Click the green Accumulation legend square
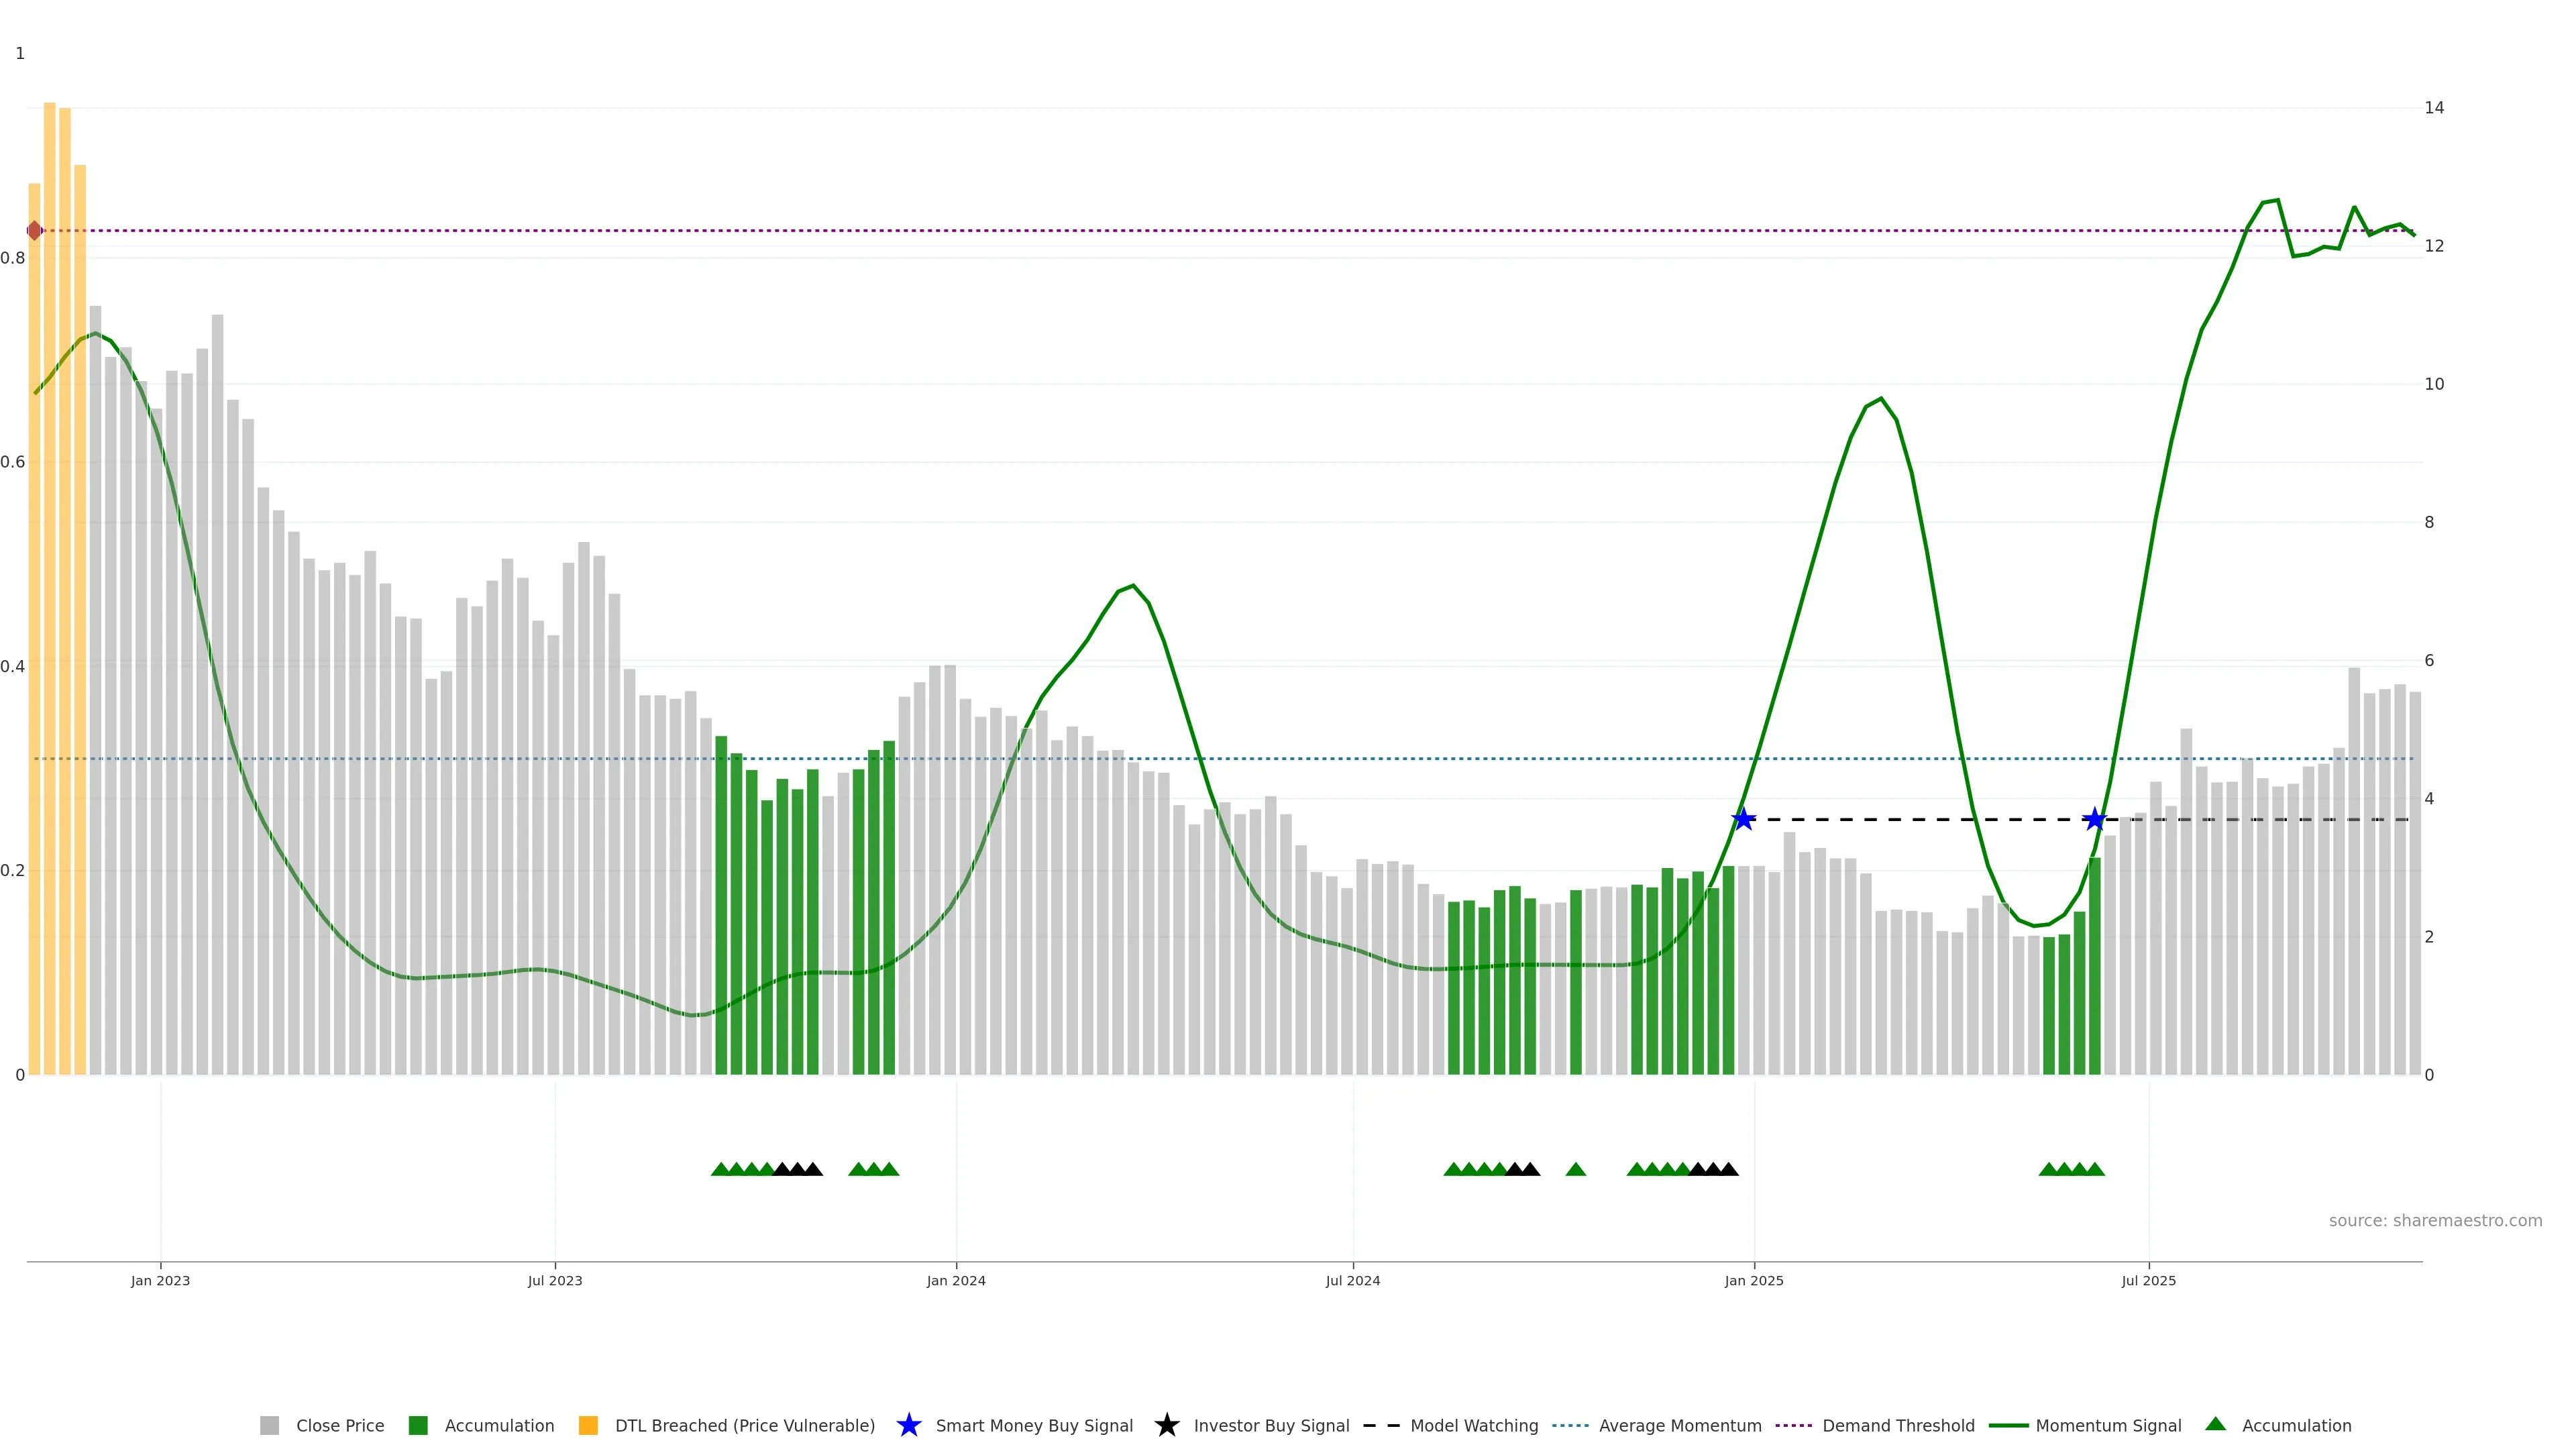 [x=418, y=1426]
